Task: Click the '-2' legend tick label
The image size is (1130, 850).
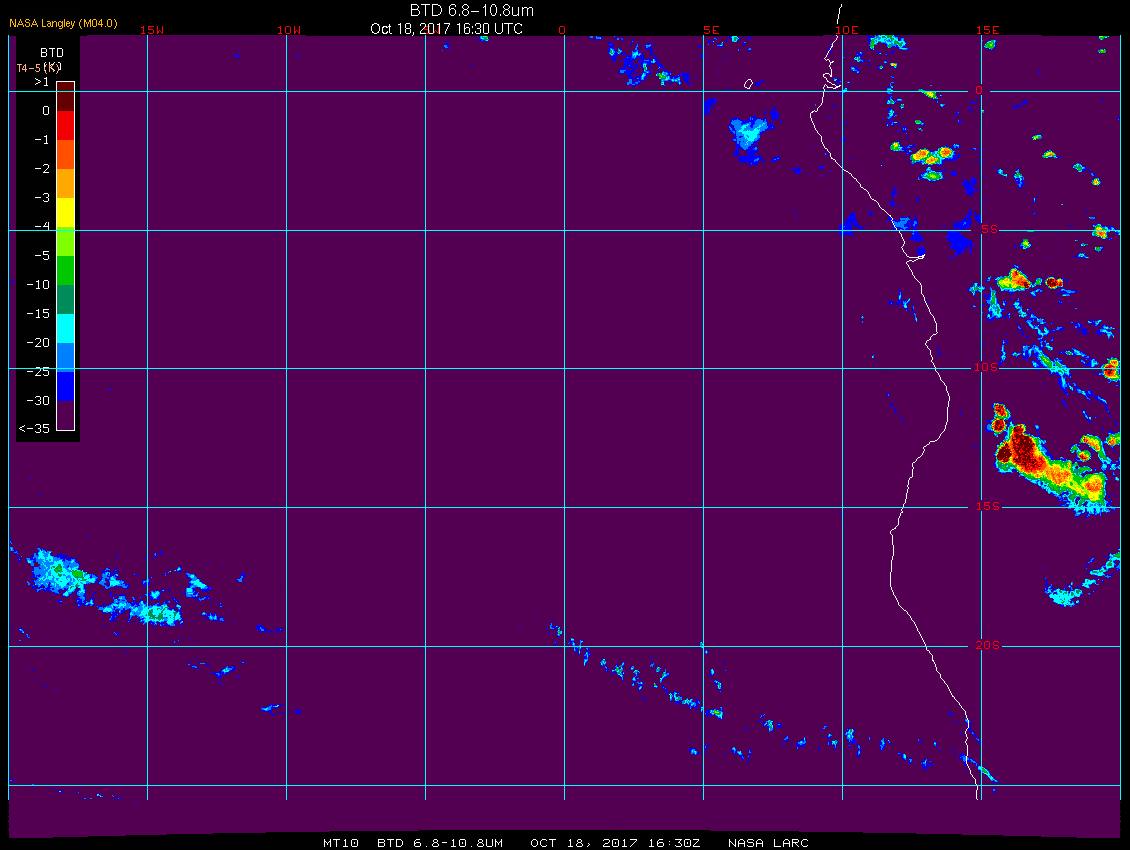Action: (x=42, y=169)
